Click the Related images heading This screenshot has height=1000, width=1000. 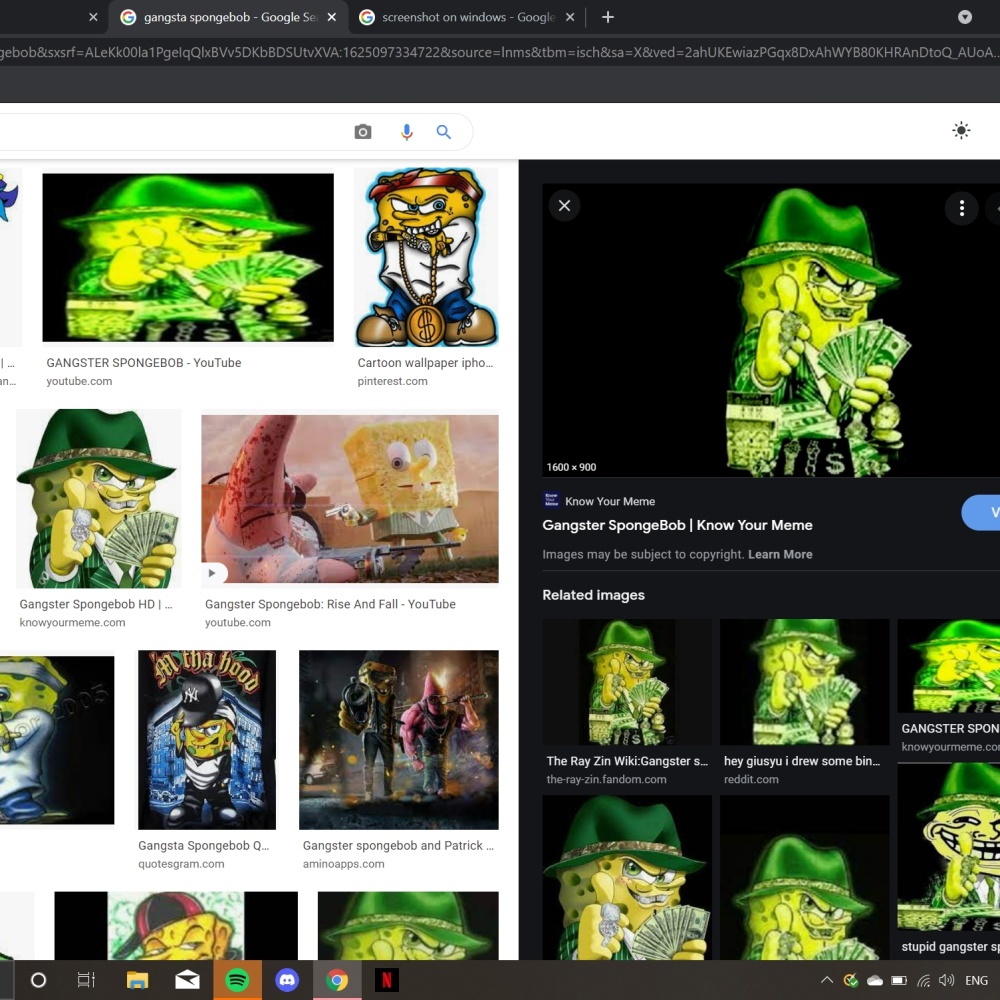pos(593,595)
